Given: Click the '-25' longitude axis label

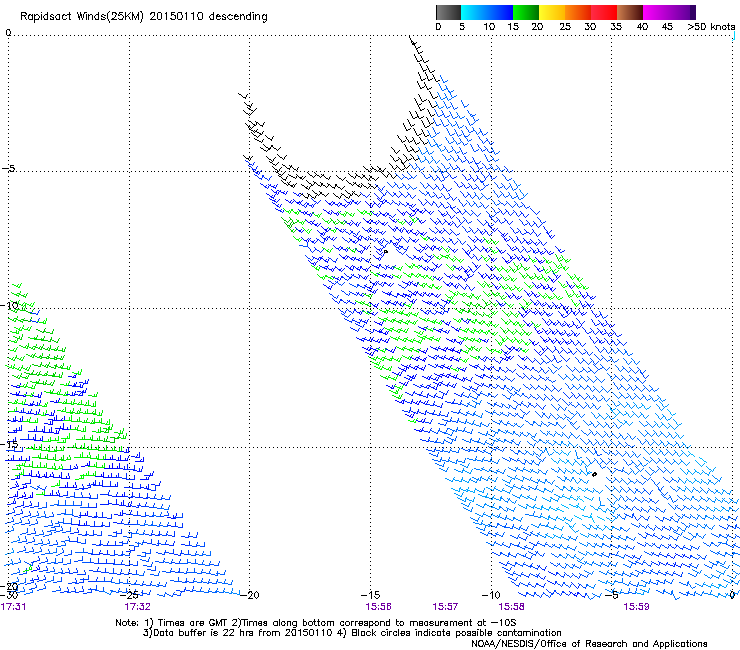Looking at the screenshot, I should (x=129, y=595).
